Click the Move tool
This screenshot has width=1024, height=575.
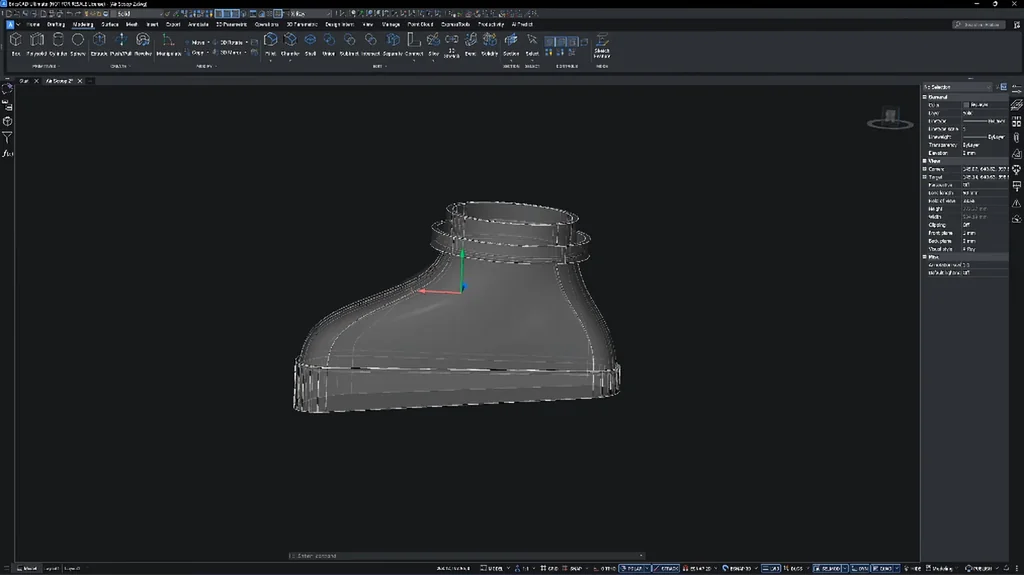(x=195, y=42)
